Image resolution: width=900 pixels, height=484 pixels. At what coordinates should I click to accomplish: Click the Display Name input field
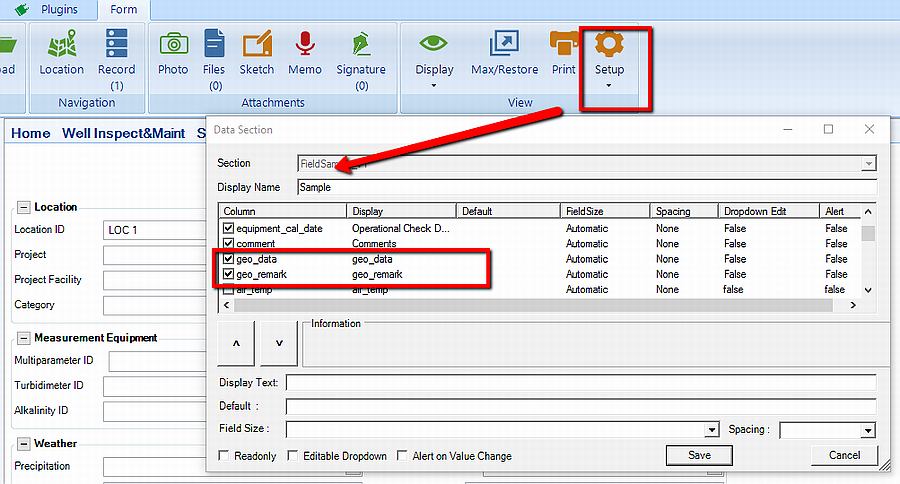[586, 187]
